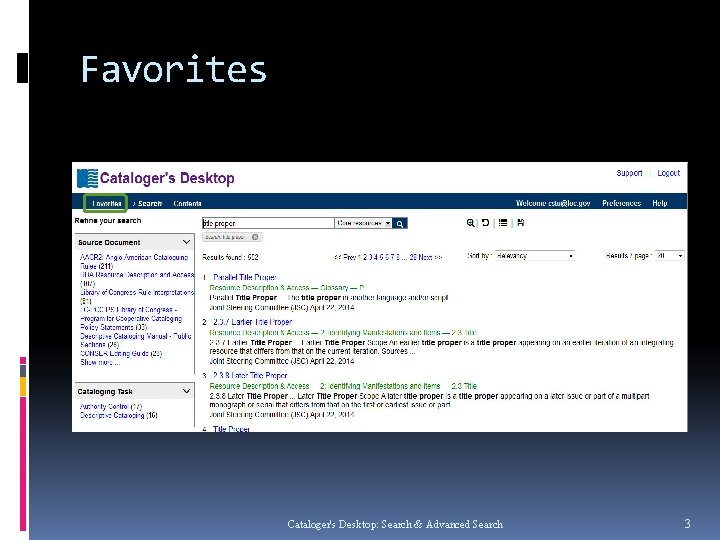This screenshot has width=720, height=540.
Task: Filter by Descriptive Cataloging task
Action: coord(118,416)
